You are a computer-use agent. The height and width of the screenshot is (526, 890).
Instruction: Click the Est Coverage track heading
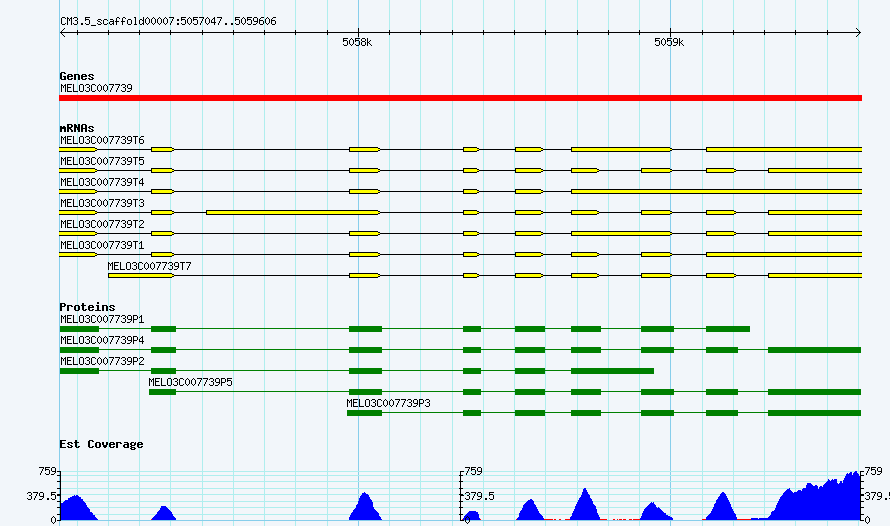[101, 444]
